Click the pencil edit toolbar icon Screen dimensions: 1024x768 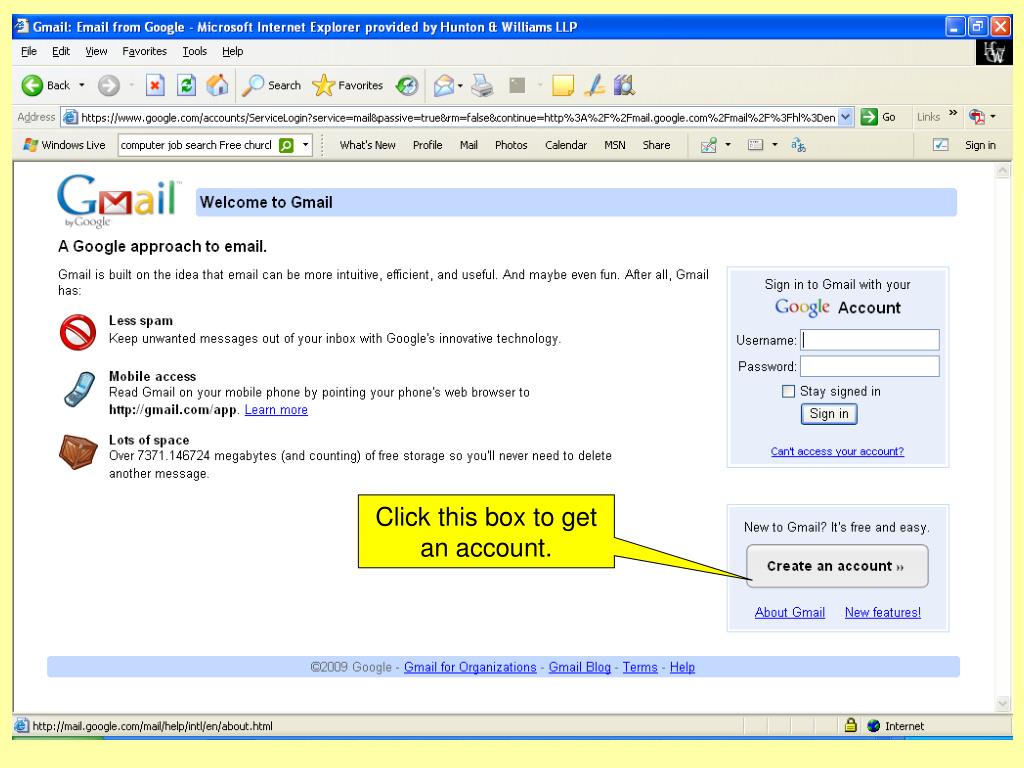click(x=594, y=86)
